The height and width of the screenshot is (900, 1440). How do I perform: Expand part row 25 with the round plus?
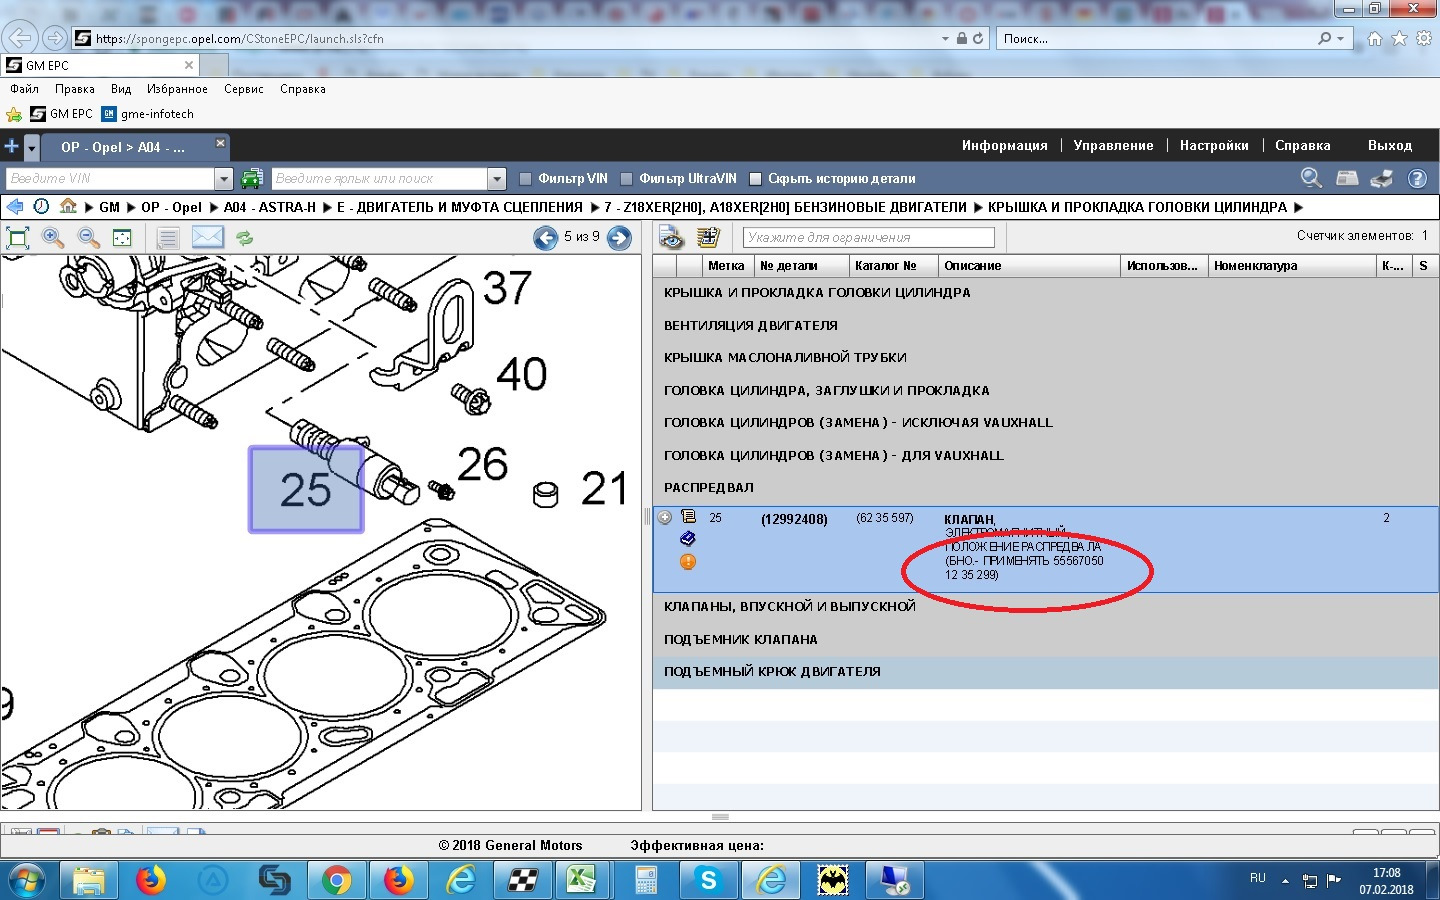point(664,517)
